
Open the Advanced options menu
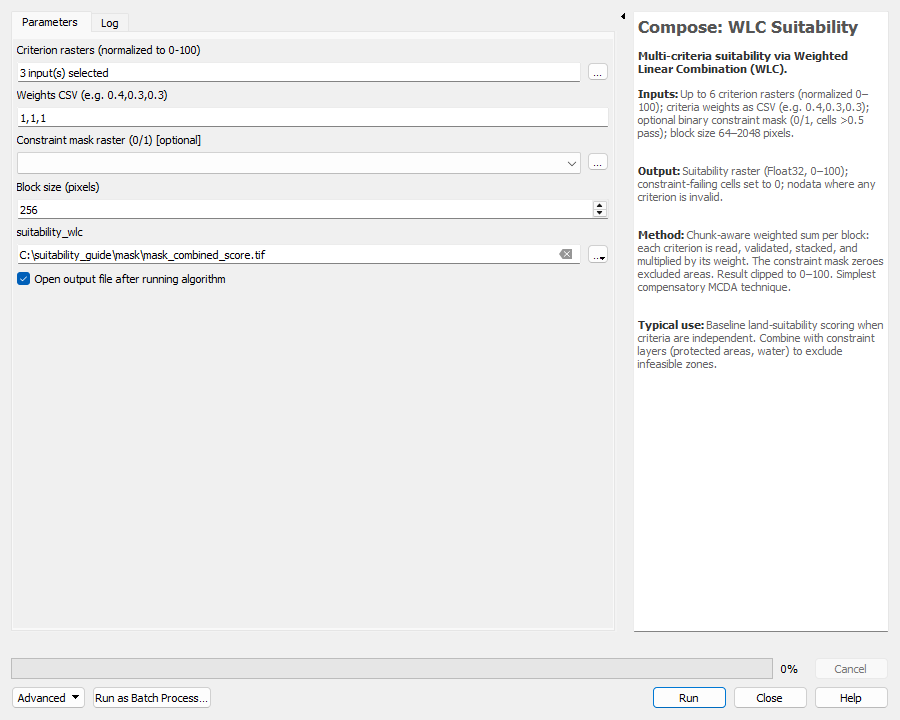pyautogui.click(x=48, y=698)
